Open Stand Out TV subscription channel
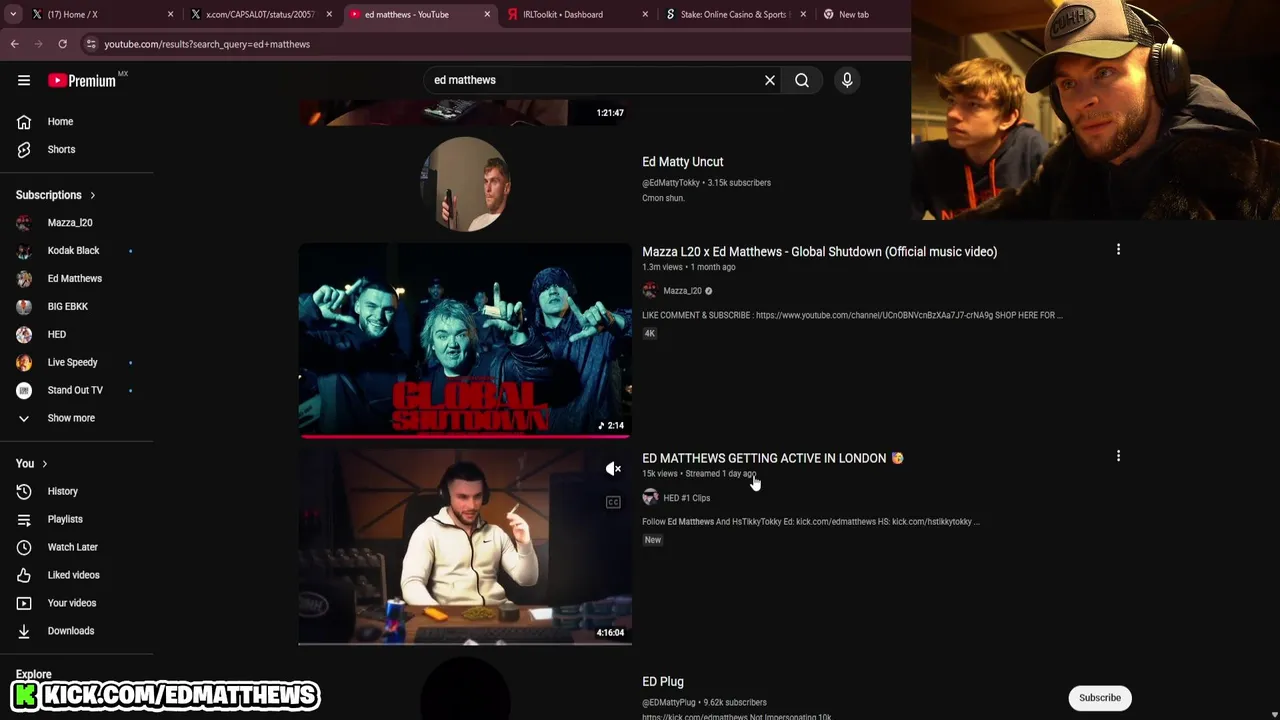 [77, 391]
